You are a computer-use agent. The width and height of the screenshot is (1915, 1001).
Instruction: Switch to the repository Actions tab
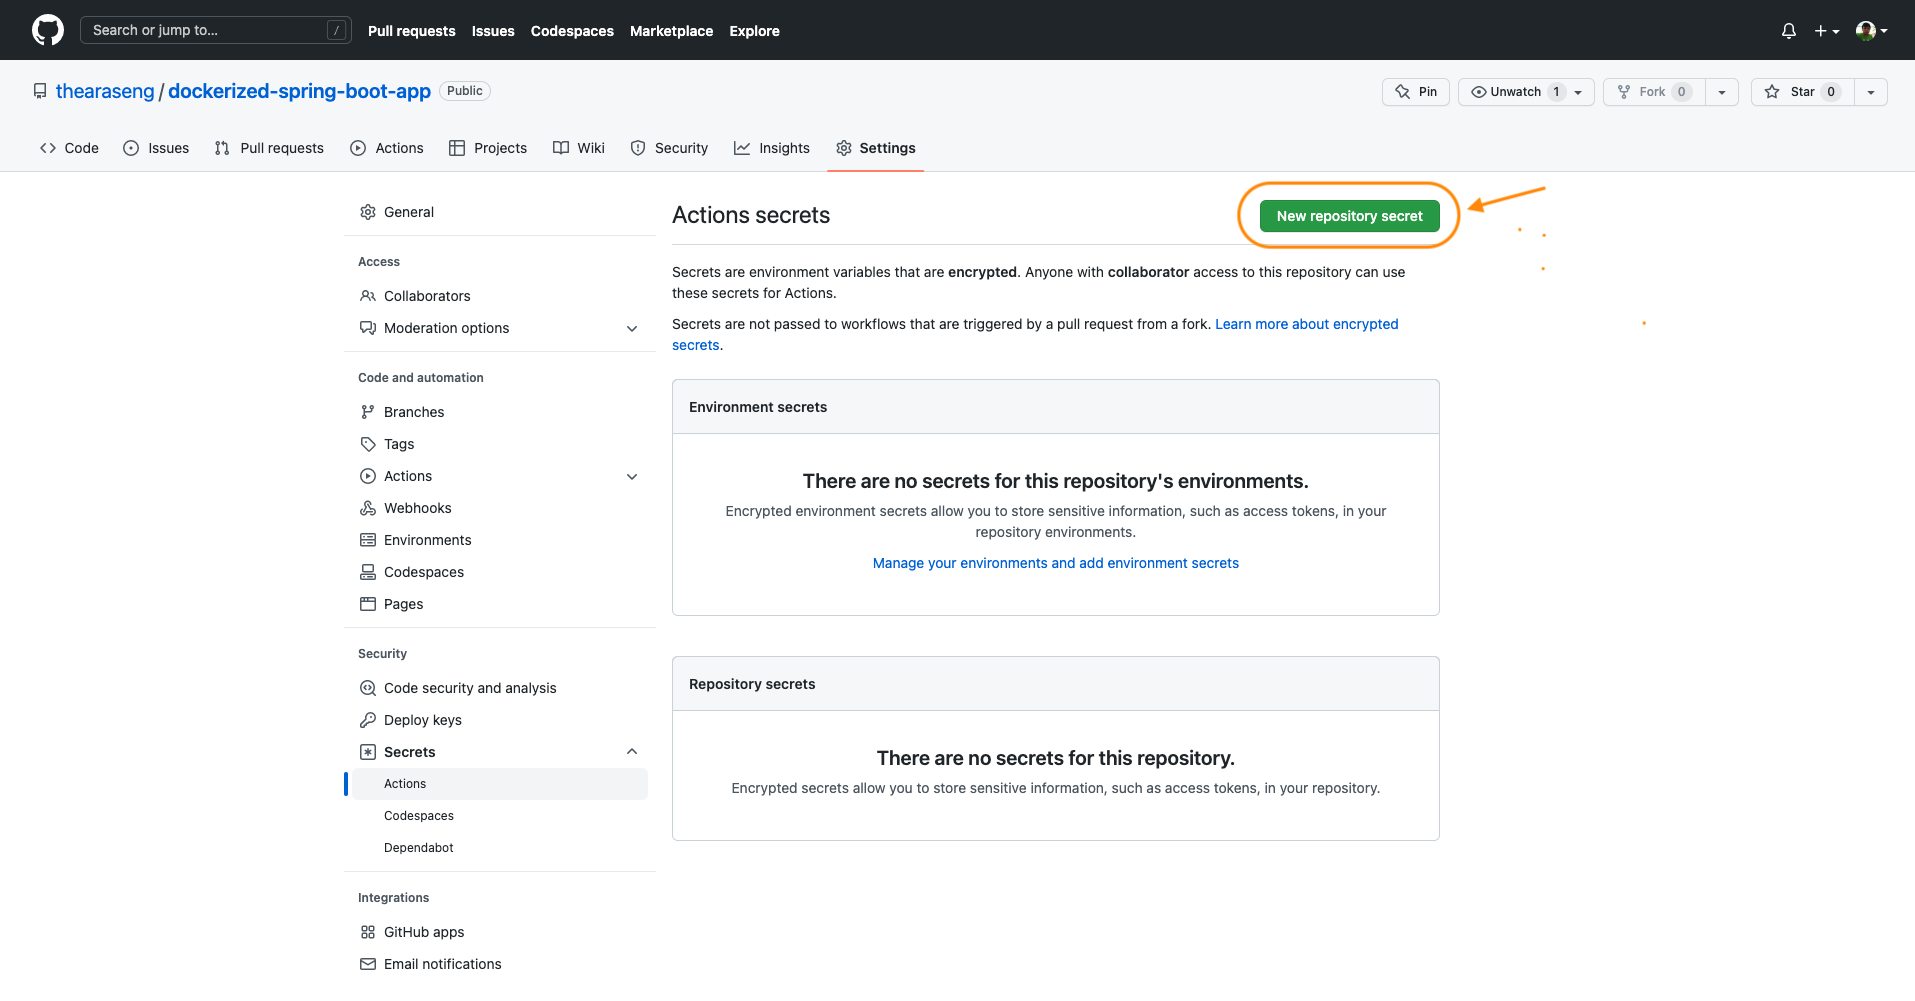pos(387,148)
